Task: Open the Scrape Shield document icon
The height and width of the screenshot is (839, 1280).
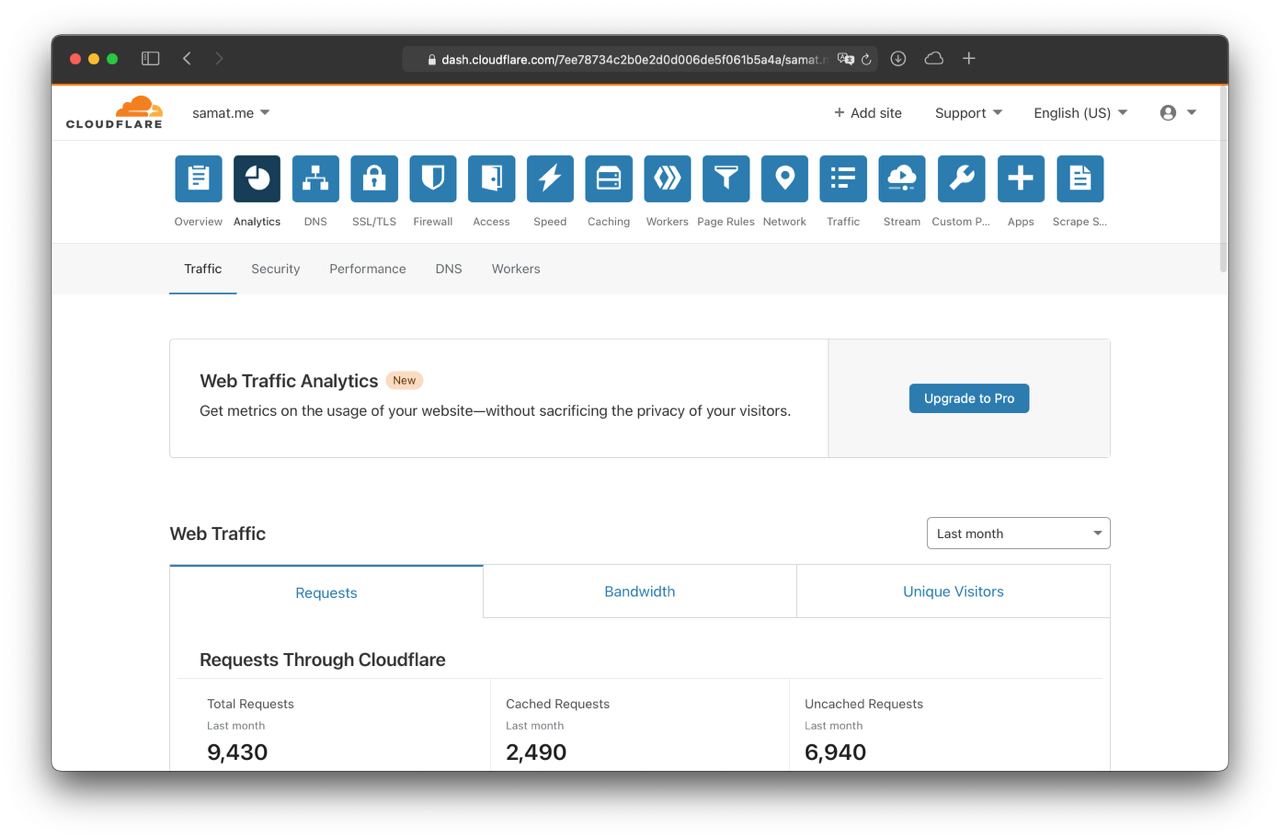Action: point(1080,179)
